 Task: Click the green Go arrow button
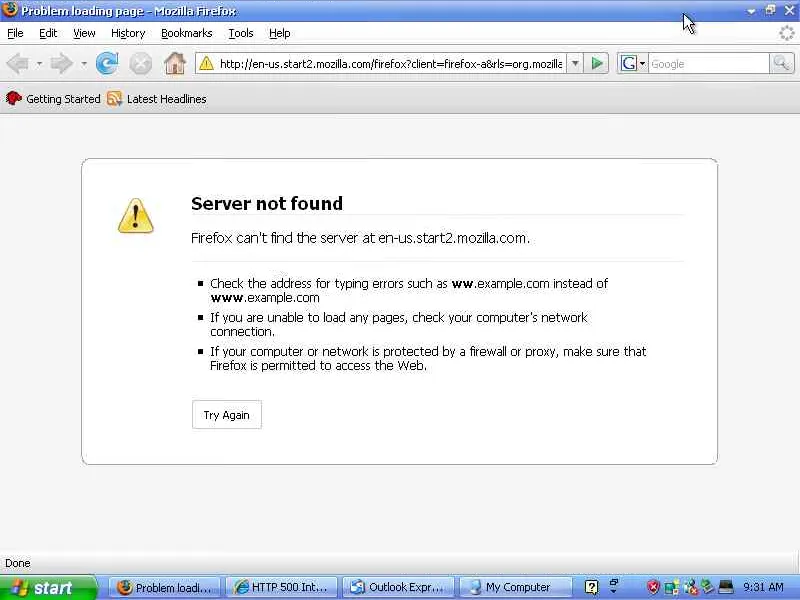(x=596, y=64)
